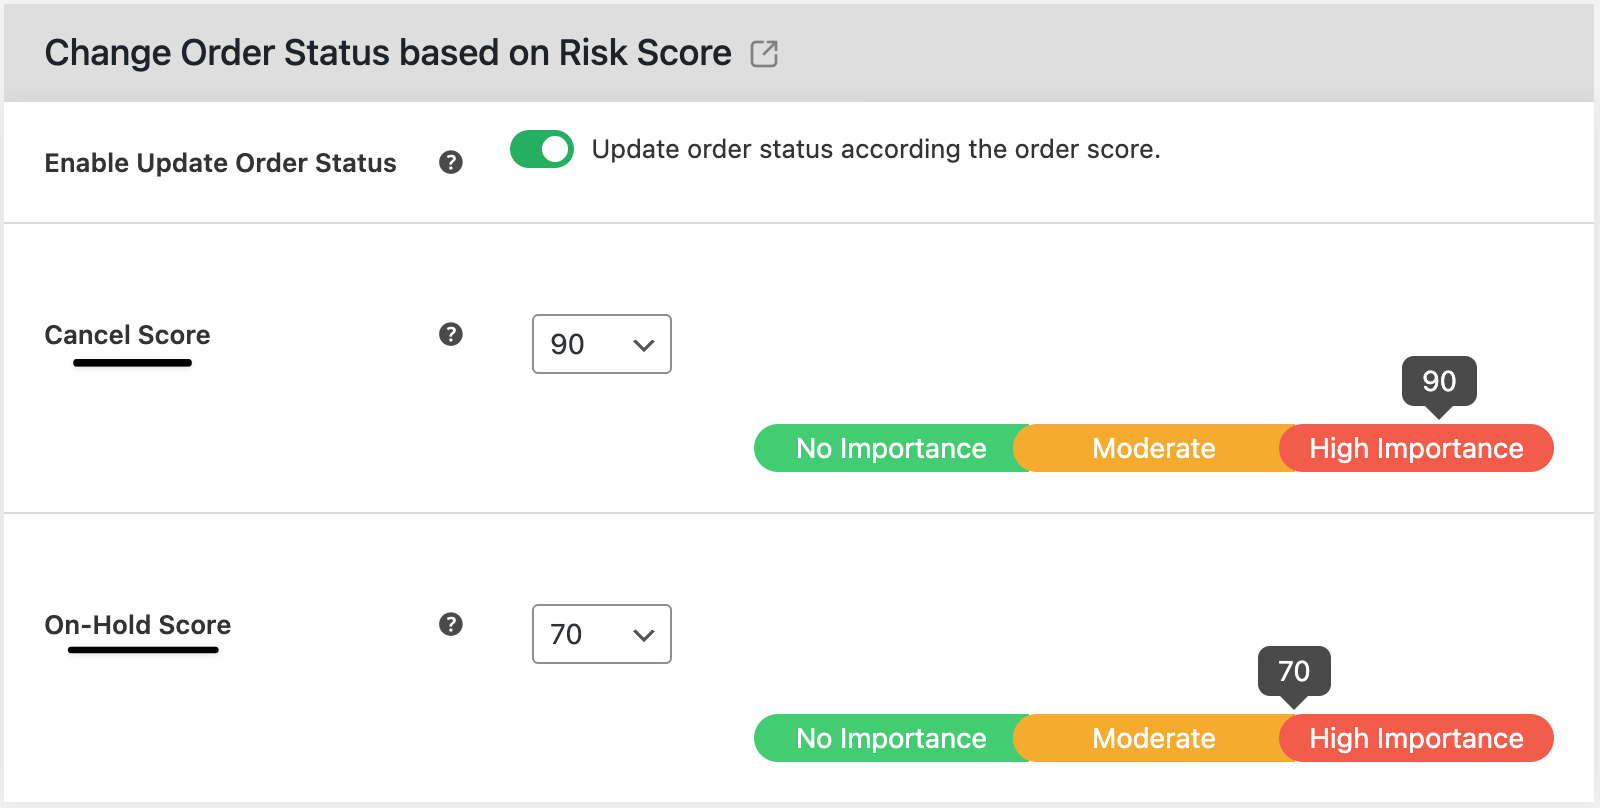Toggle the Update order status switch

pos(542,149)
